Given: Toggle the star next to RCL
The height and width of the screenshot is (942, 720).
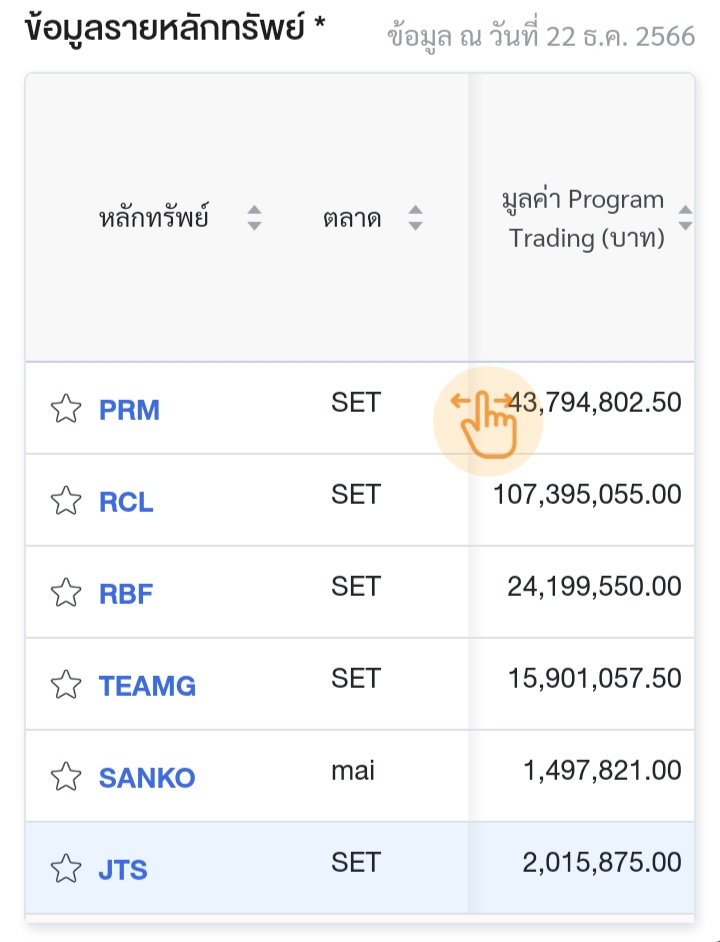Looking at the screenshot, I should (66, 501).
